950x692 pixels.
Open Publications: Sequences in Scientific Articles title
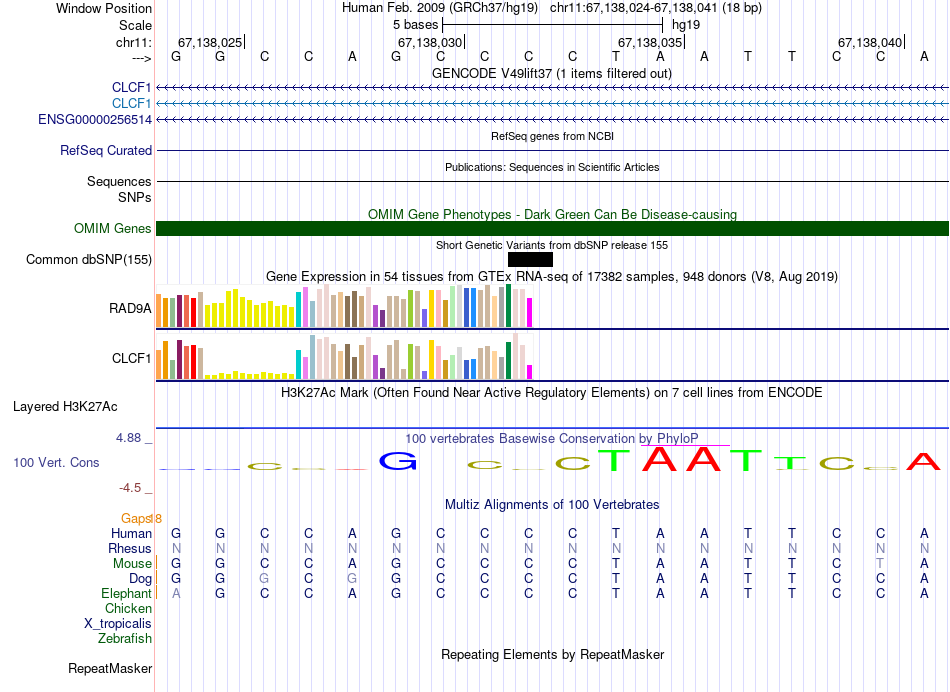click(552, 167)
